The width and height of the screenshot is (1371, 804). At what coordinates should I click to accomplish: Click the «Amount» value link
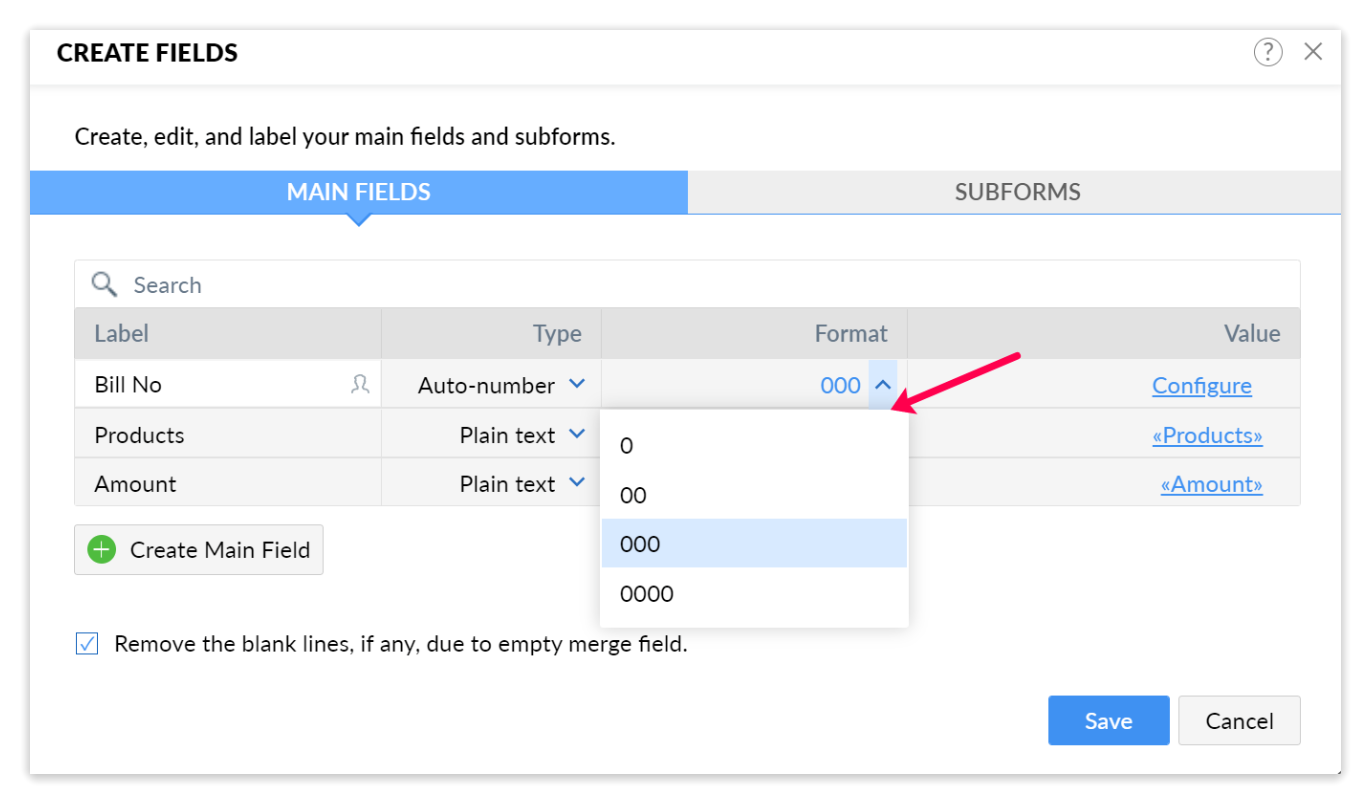(x=1211, y=485)
